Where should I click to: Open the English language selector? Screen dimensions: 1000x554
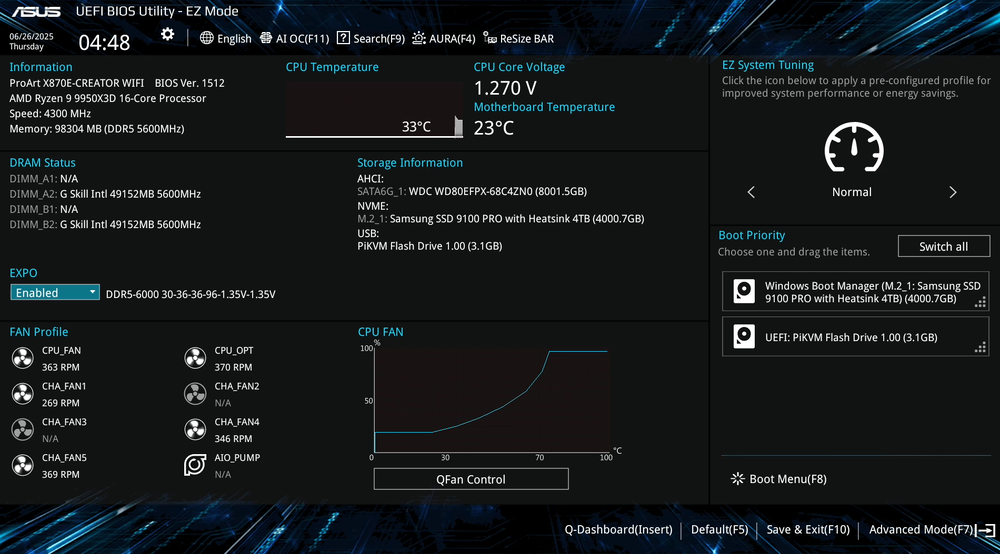226,39
